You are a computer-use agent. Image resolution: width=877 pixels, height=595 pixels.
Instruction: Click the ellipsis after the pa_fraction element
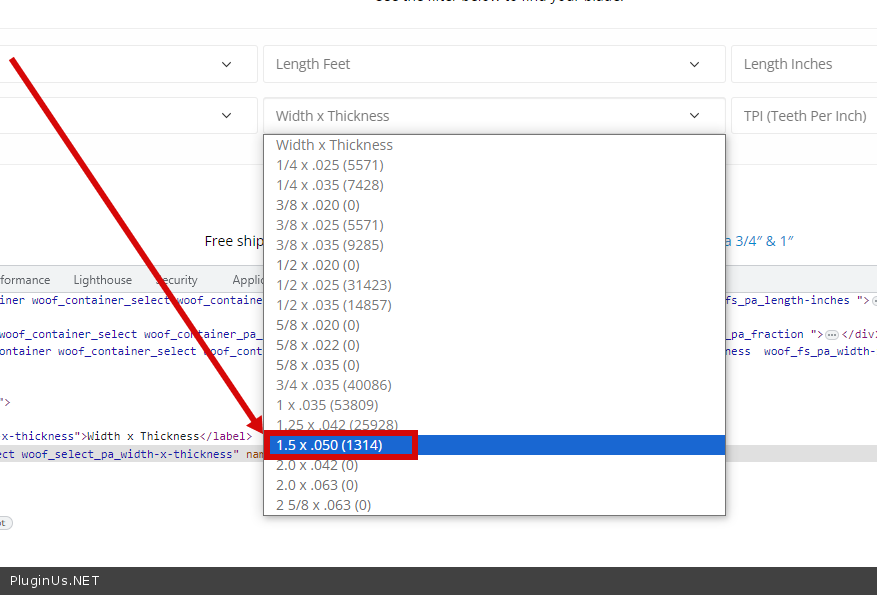[x=831, y=334]
